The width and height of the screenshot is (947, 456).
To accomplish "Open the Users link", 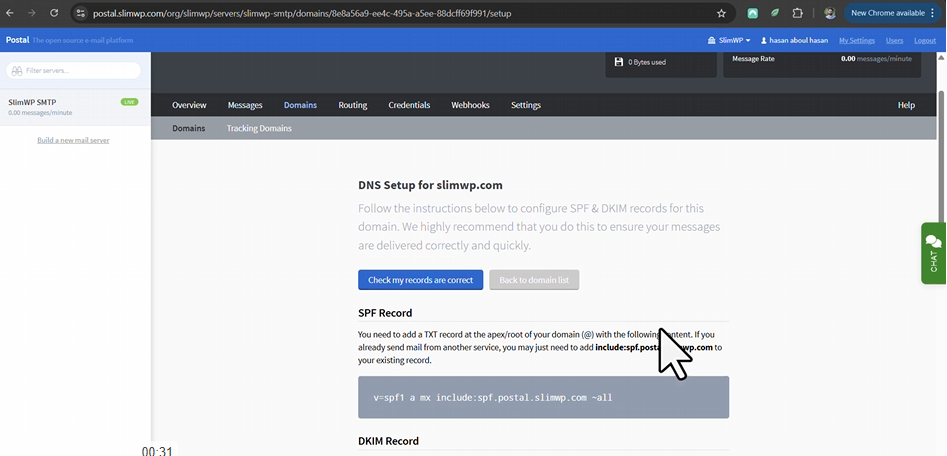I will pos(894,40).
